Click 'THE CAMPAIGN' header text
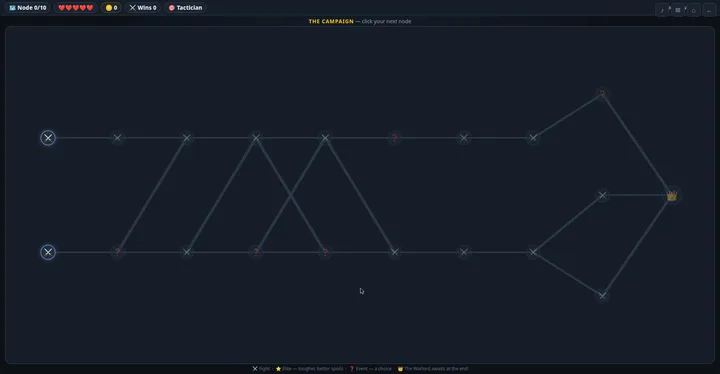 click(331, 21)
